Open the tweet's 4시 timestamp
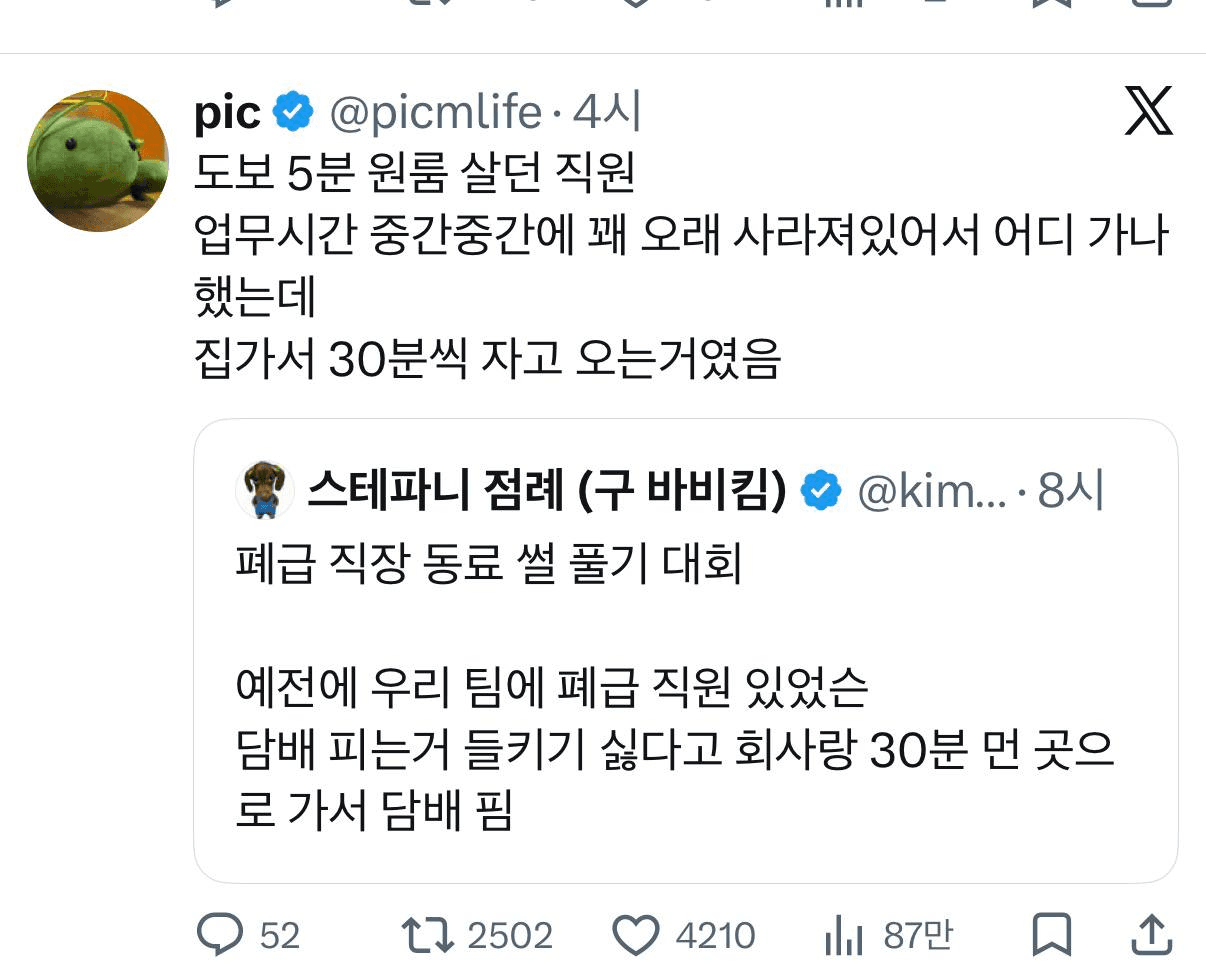The width and height of the screenshot is (1206, 962). pyautogui.click(x=606, y=113)
